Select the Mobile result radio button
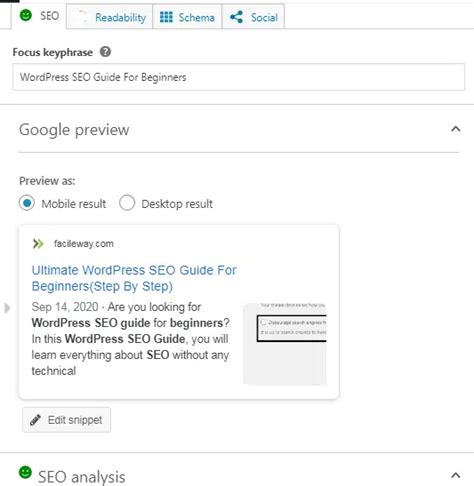Viewport: 474px width, 486px height. pyautogui.click(x=27, y=203)
